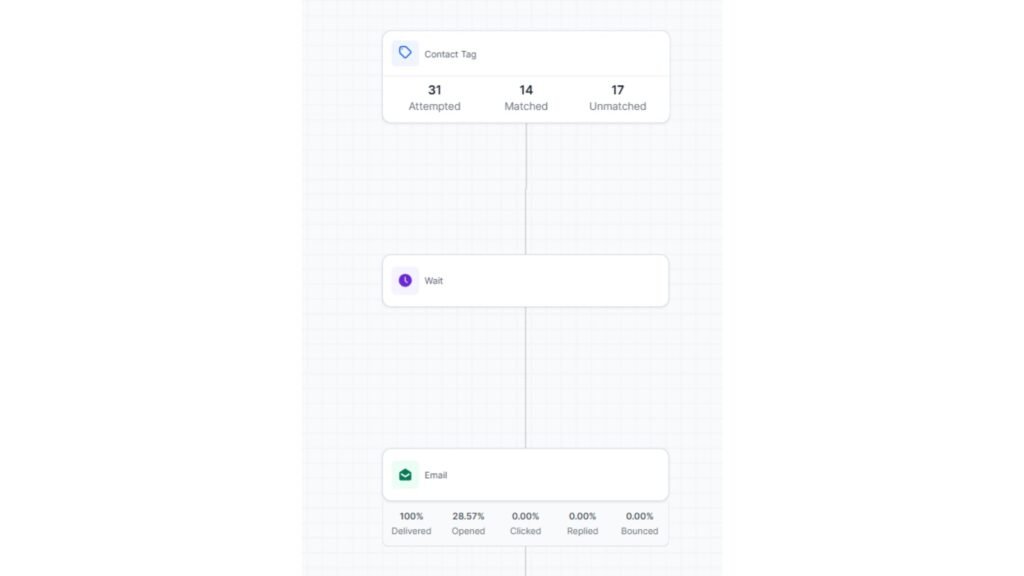The width and height of the screenshot is (1024, 576).
Task: Click the green email icon badge
Action: pos(404,474)
